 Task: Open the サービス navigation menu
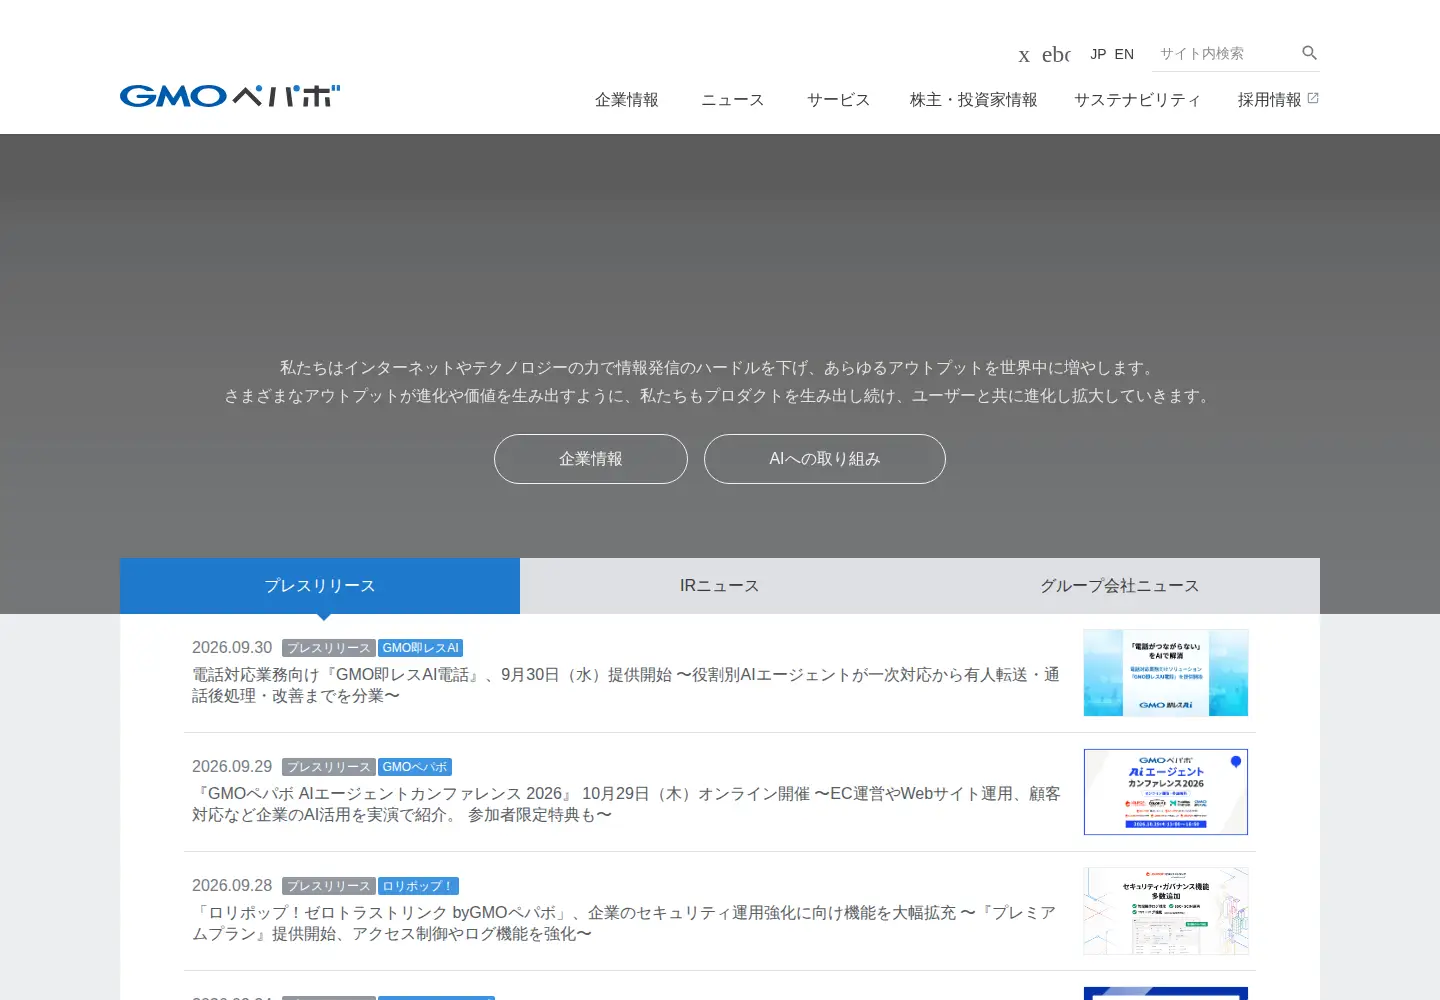(x=838, y=100)
